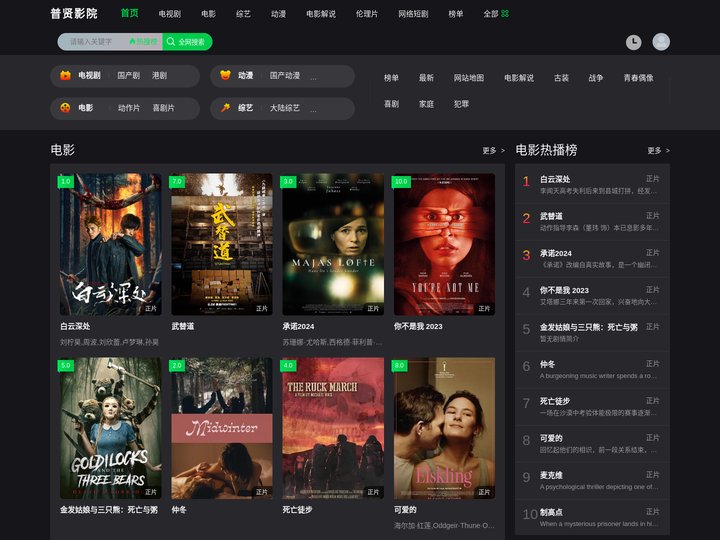This screenshot has width=720, height=540.
Task: Open 电影解说 in top navigation
Action: [x=321, y=14]
